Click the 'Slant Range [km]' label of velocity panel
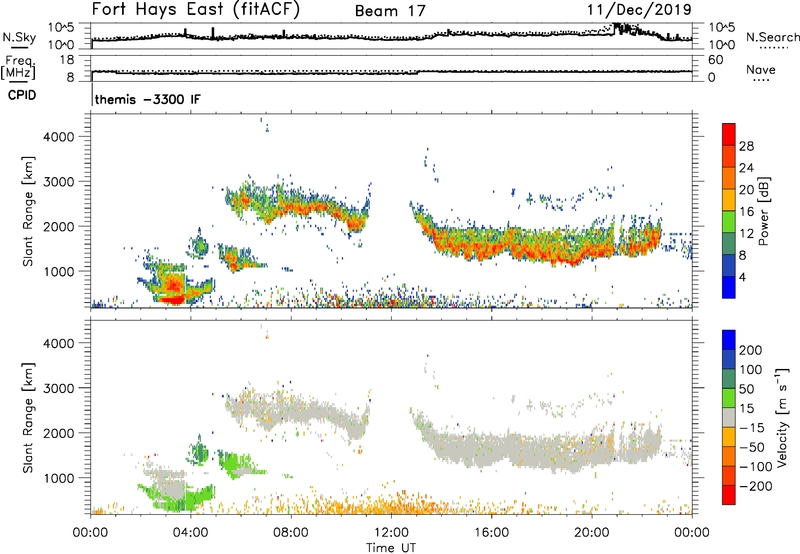 coord(28,417)
